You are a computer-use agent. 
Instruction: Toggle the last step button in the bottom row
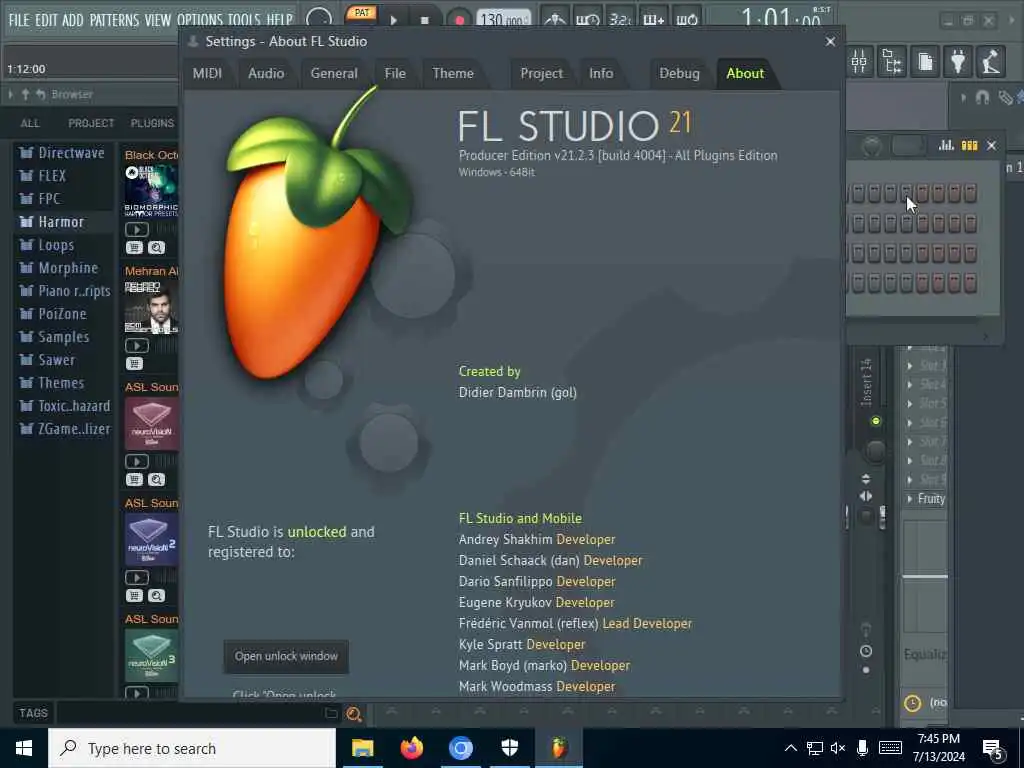970,283
